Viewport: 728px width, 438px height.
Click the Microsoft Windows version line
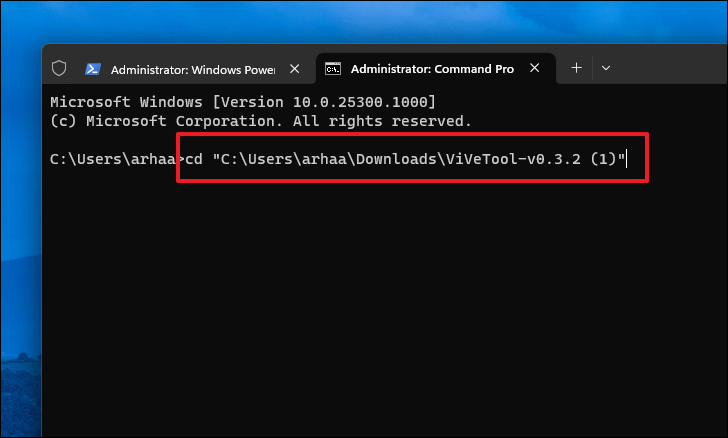point(243,102)
